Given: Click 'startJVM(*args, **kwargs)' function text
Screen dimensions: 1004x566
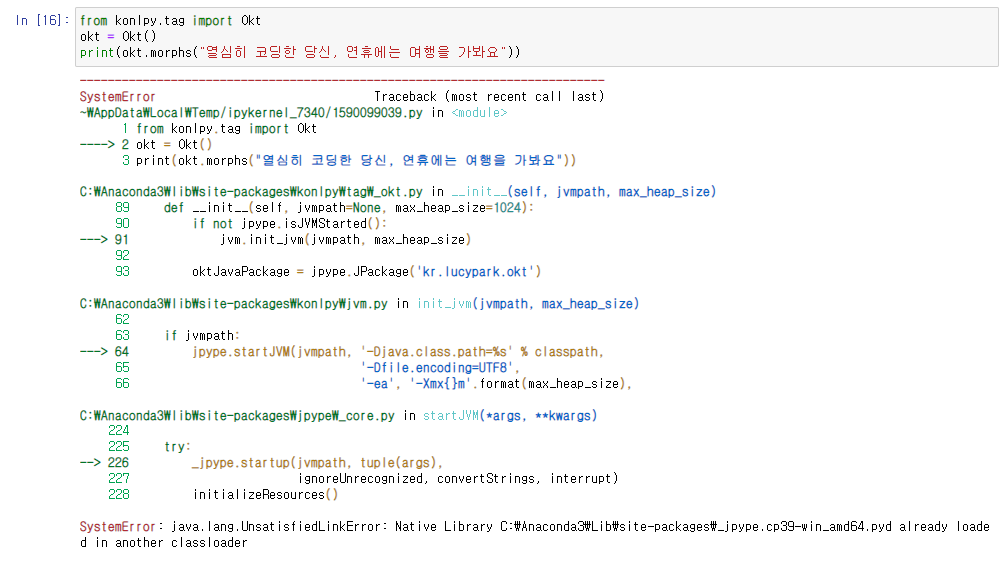Looking at the screenshot, I should tap(510, 416).
